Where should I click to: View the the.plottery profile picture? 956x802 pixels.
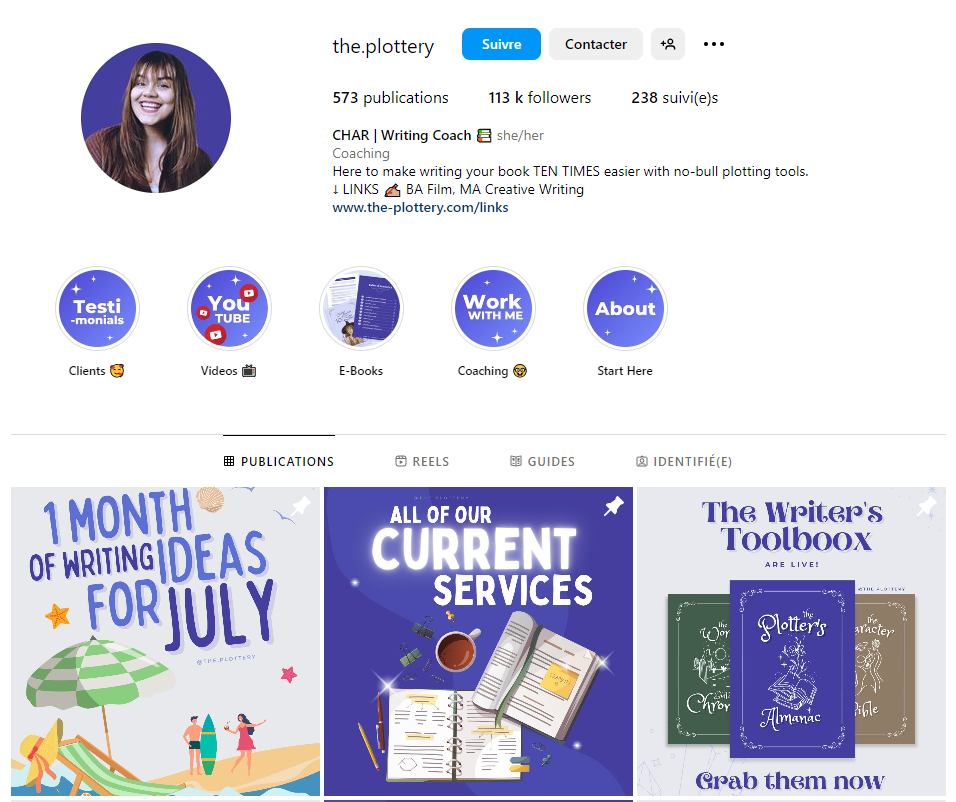click(x=156, y=118)
